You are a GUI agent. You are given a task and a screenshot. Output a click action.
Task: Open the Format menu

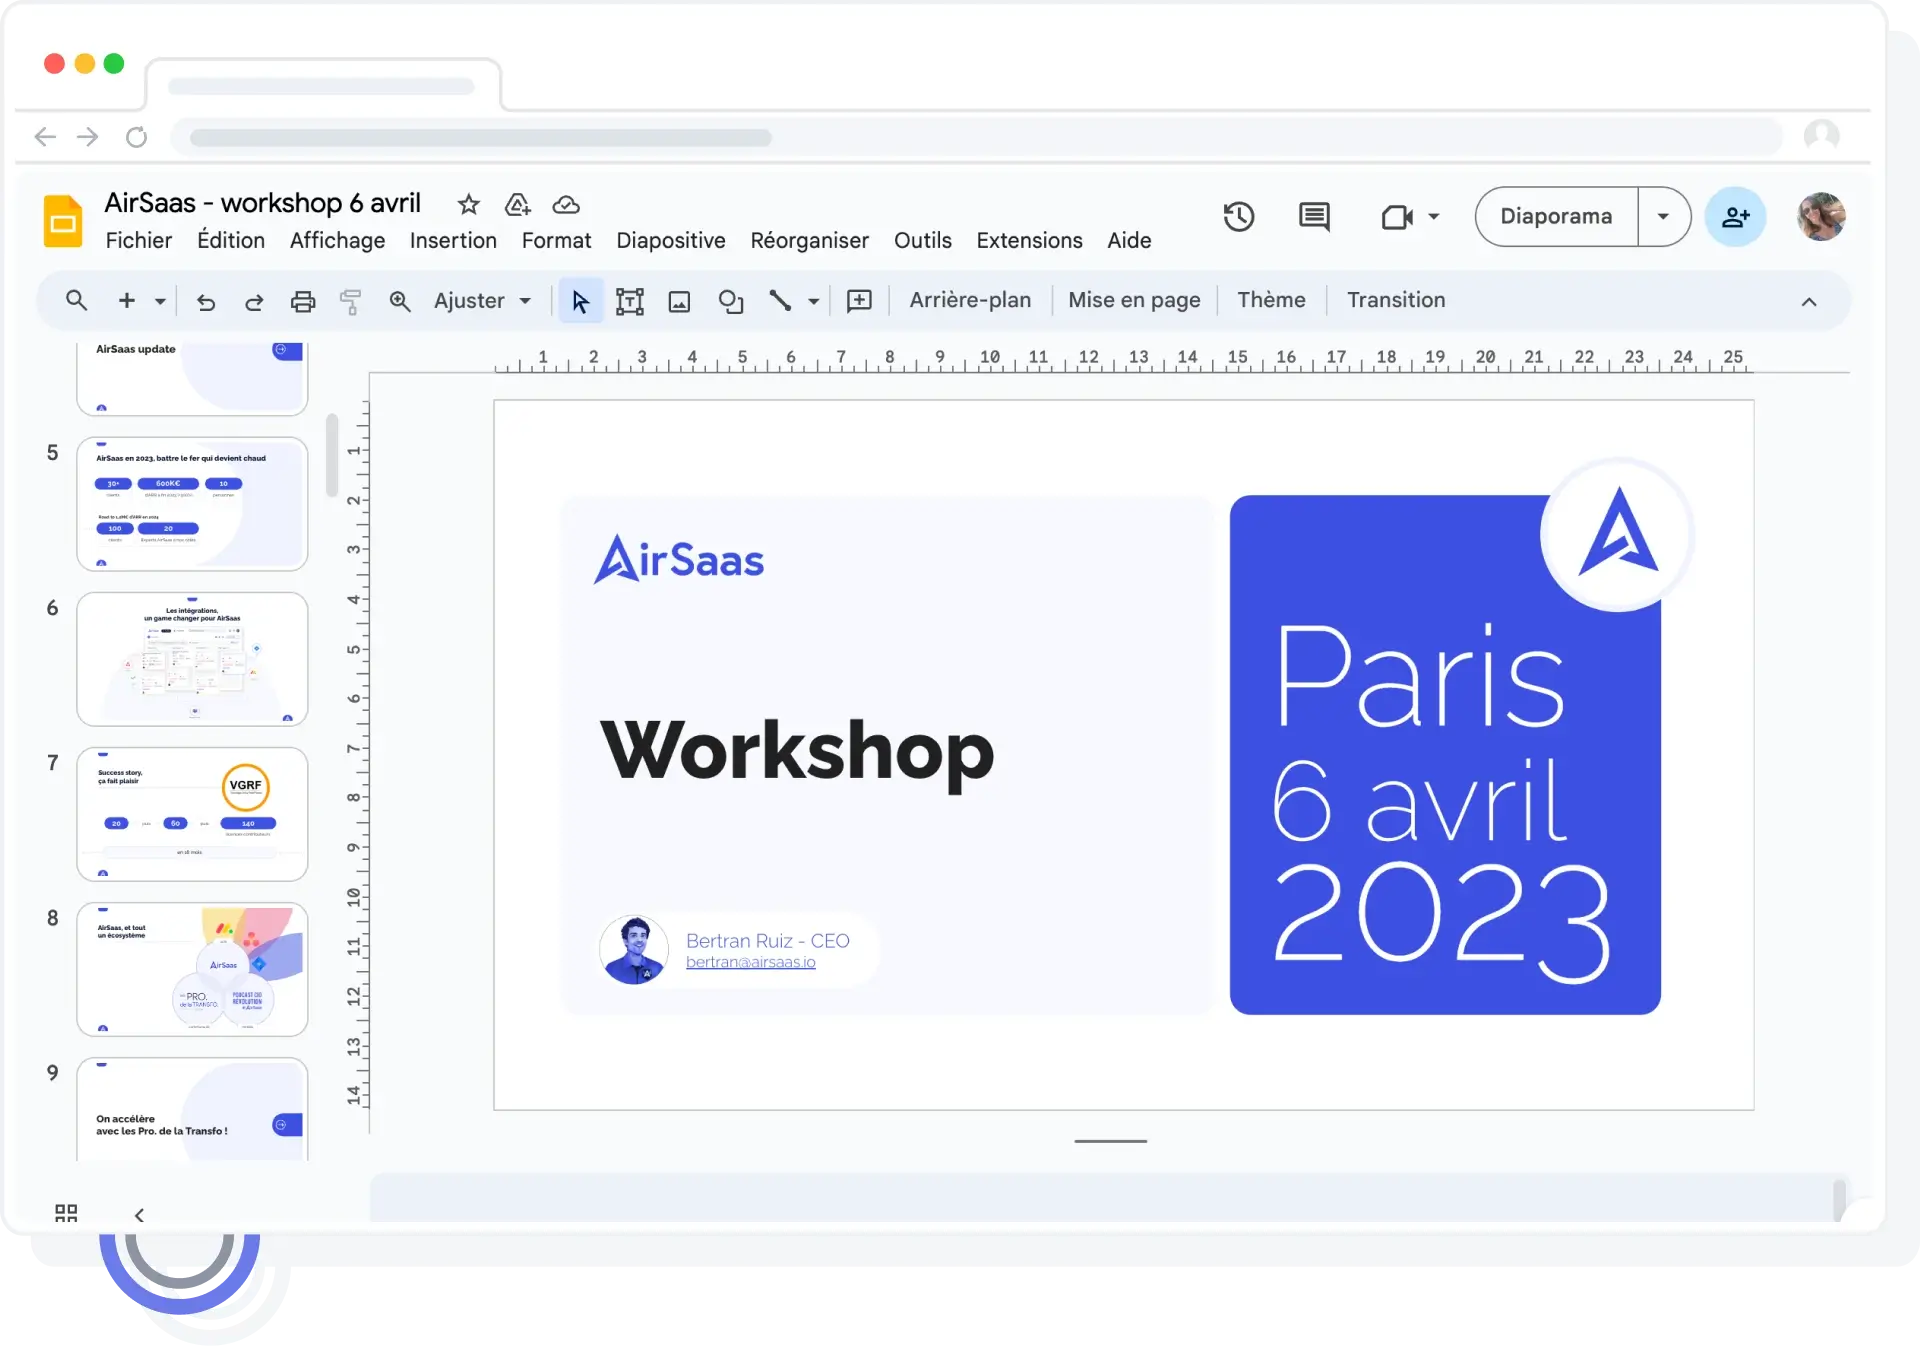click(556, 241)
